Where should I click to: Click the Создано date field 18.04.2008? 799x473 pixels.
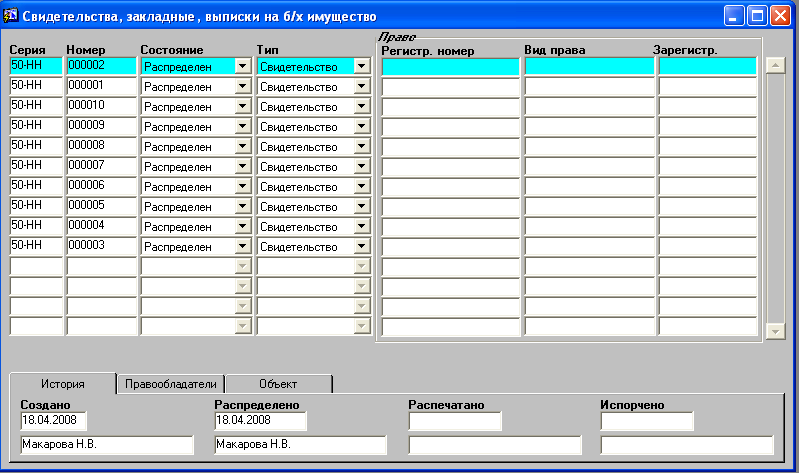54,421
